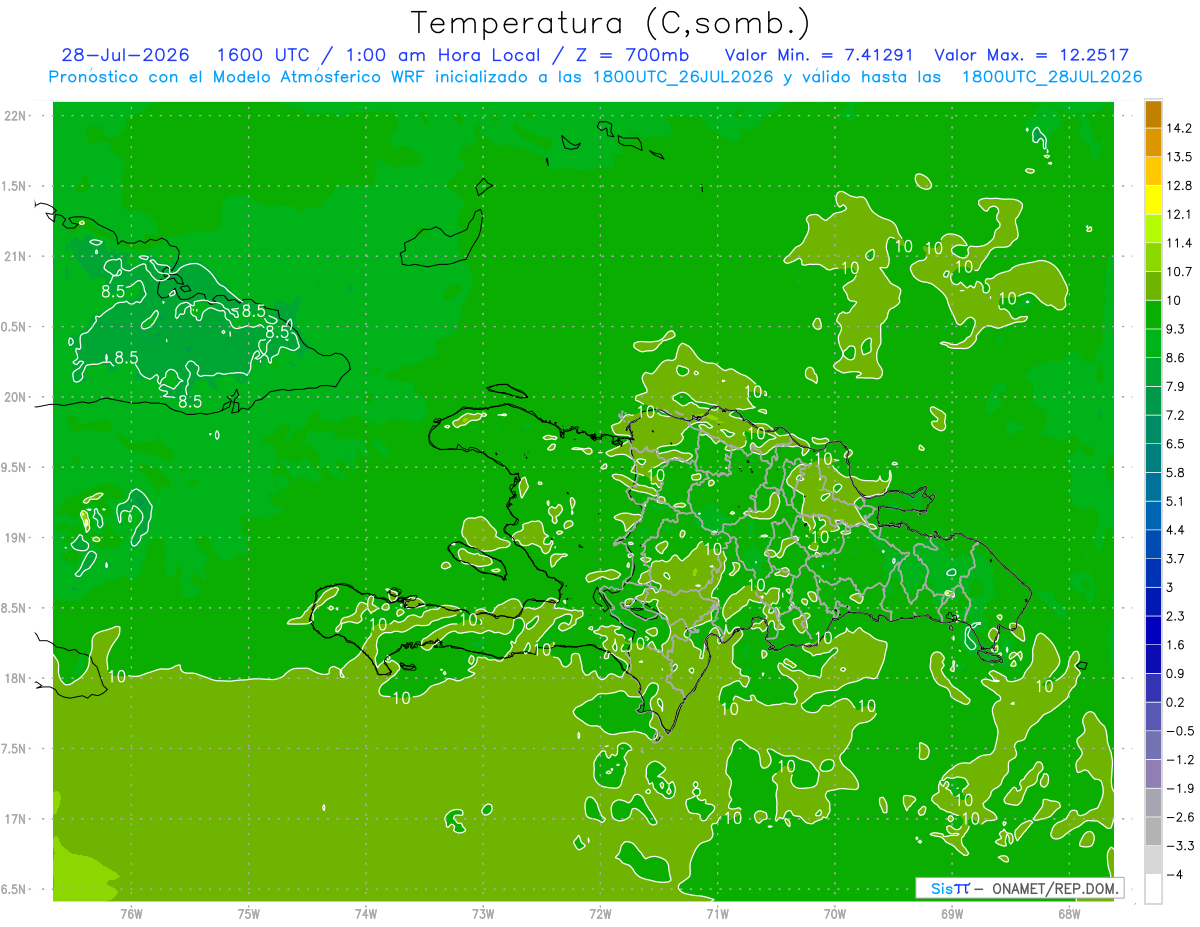Click the '19N' latitude axis label
Viewport: 1200px width, 927px height.
16,537
